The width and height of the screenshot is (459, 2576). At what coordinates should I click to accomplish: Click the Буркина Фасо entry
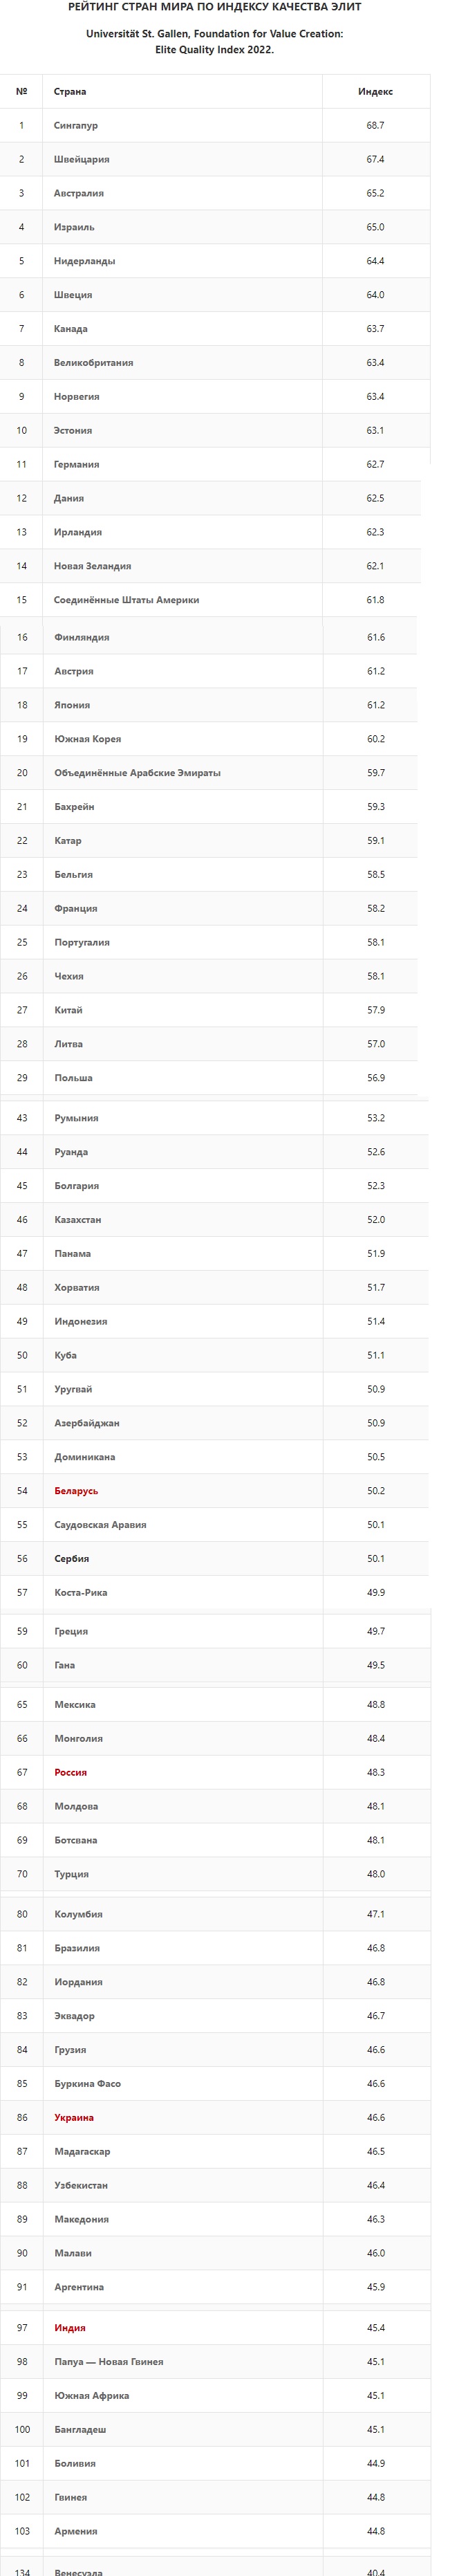pos(87,2083)
